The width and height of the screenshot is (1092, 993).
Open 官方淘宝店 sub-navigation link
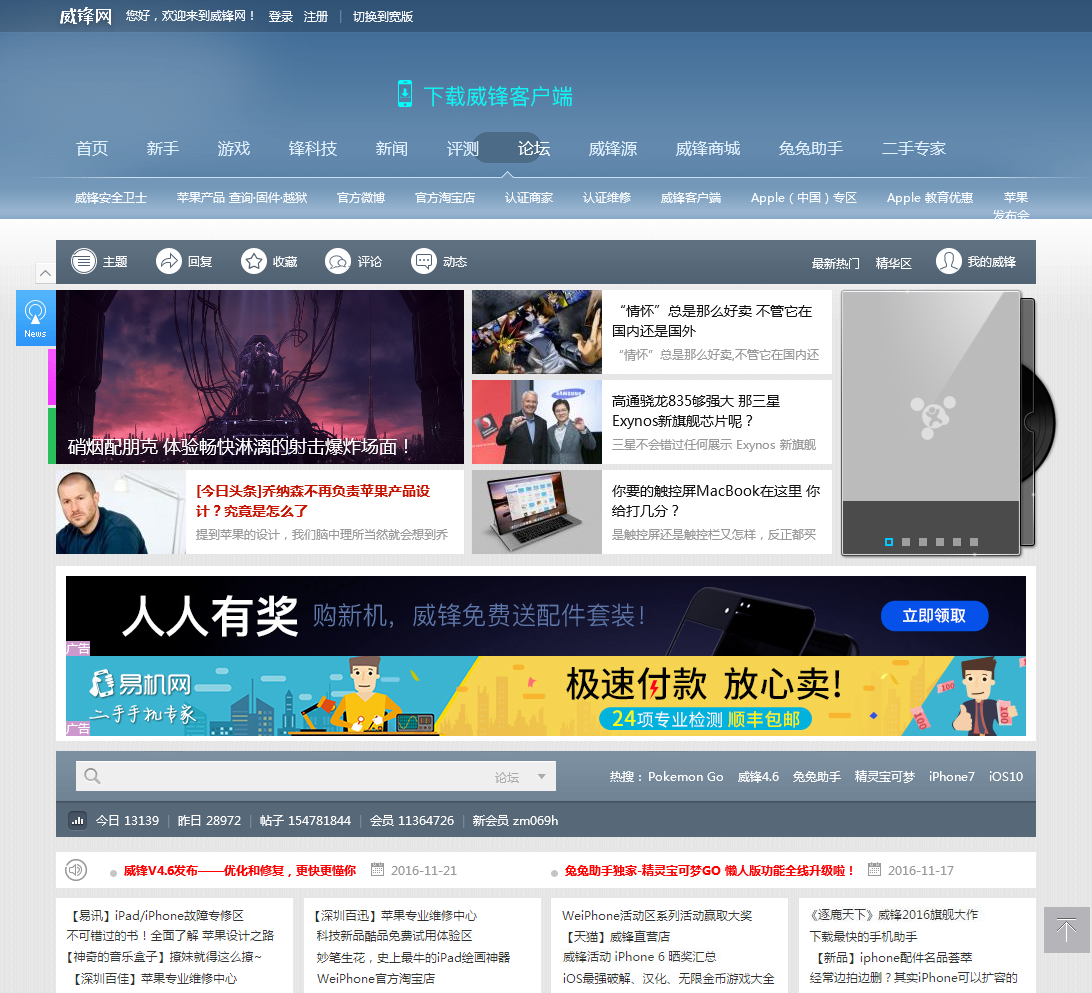pos(445,198)
